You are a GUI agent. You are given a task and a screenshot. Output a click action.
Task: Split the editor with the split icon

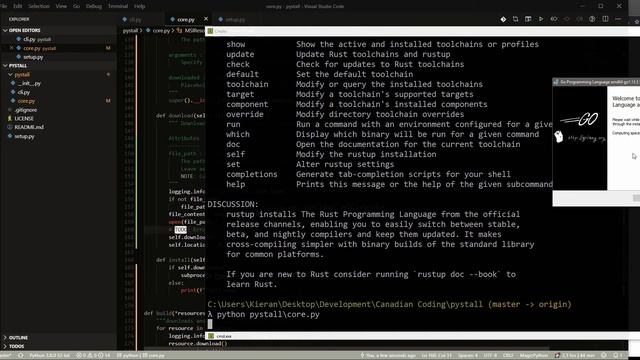pyautogui.click(x=605, y=19)
